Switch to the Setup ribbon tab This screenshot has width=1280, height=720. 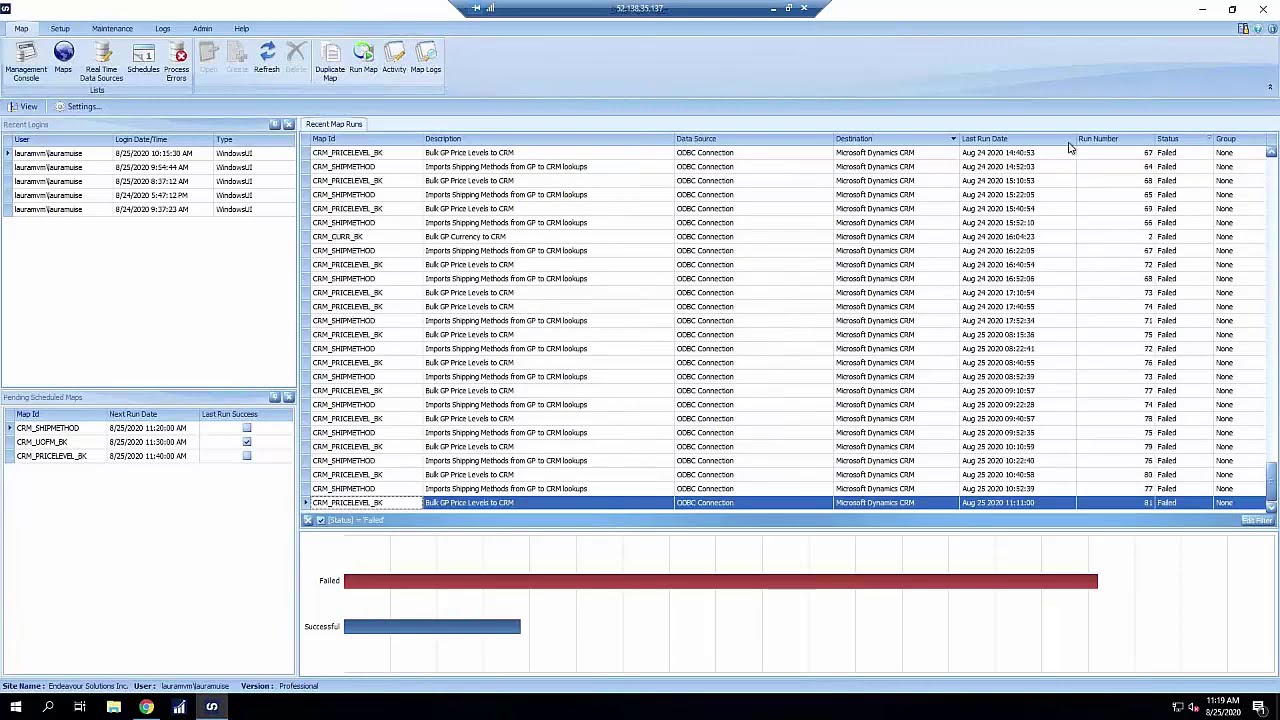pyautogui.click(x=60, y=29)
